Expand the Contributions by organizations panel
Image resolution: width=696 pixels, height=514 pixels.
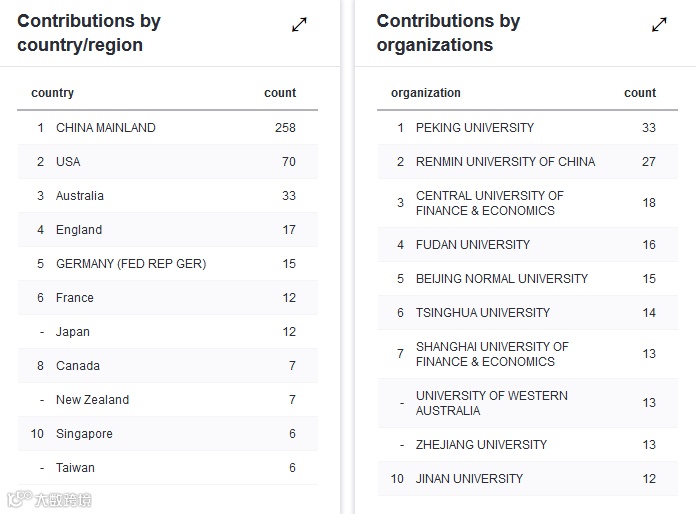point(659,25)
